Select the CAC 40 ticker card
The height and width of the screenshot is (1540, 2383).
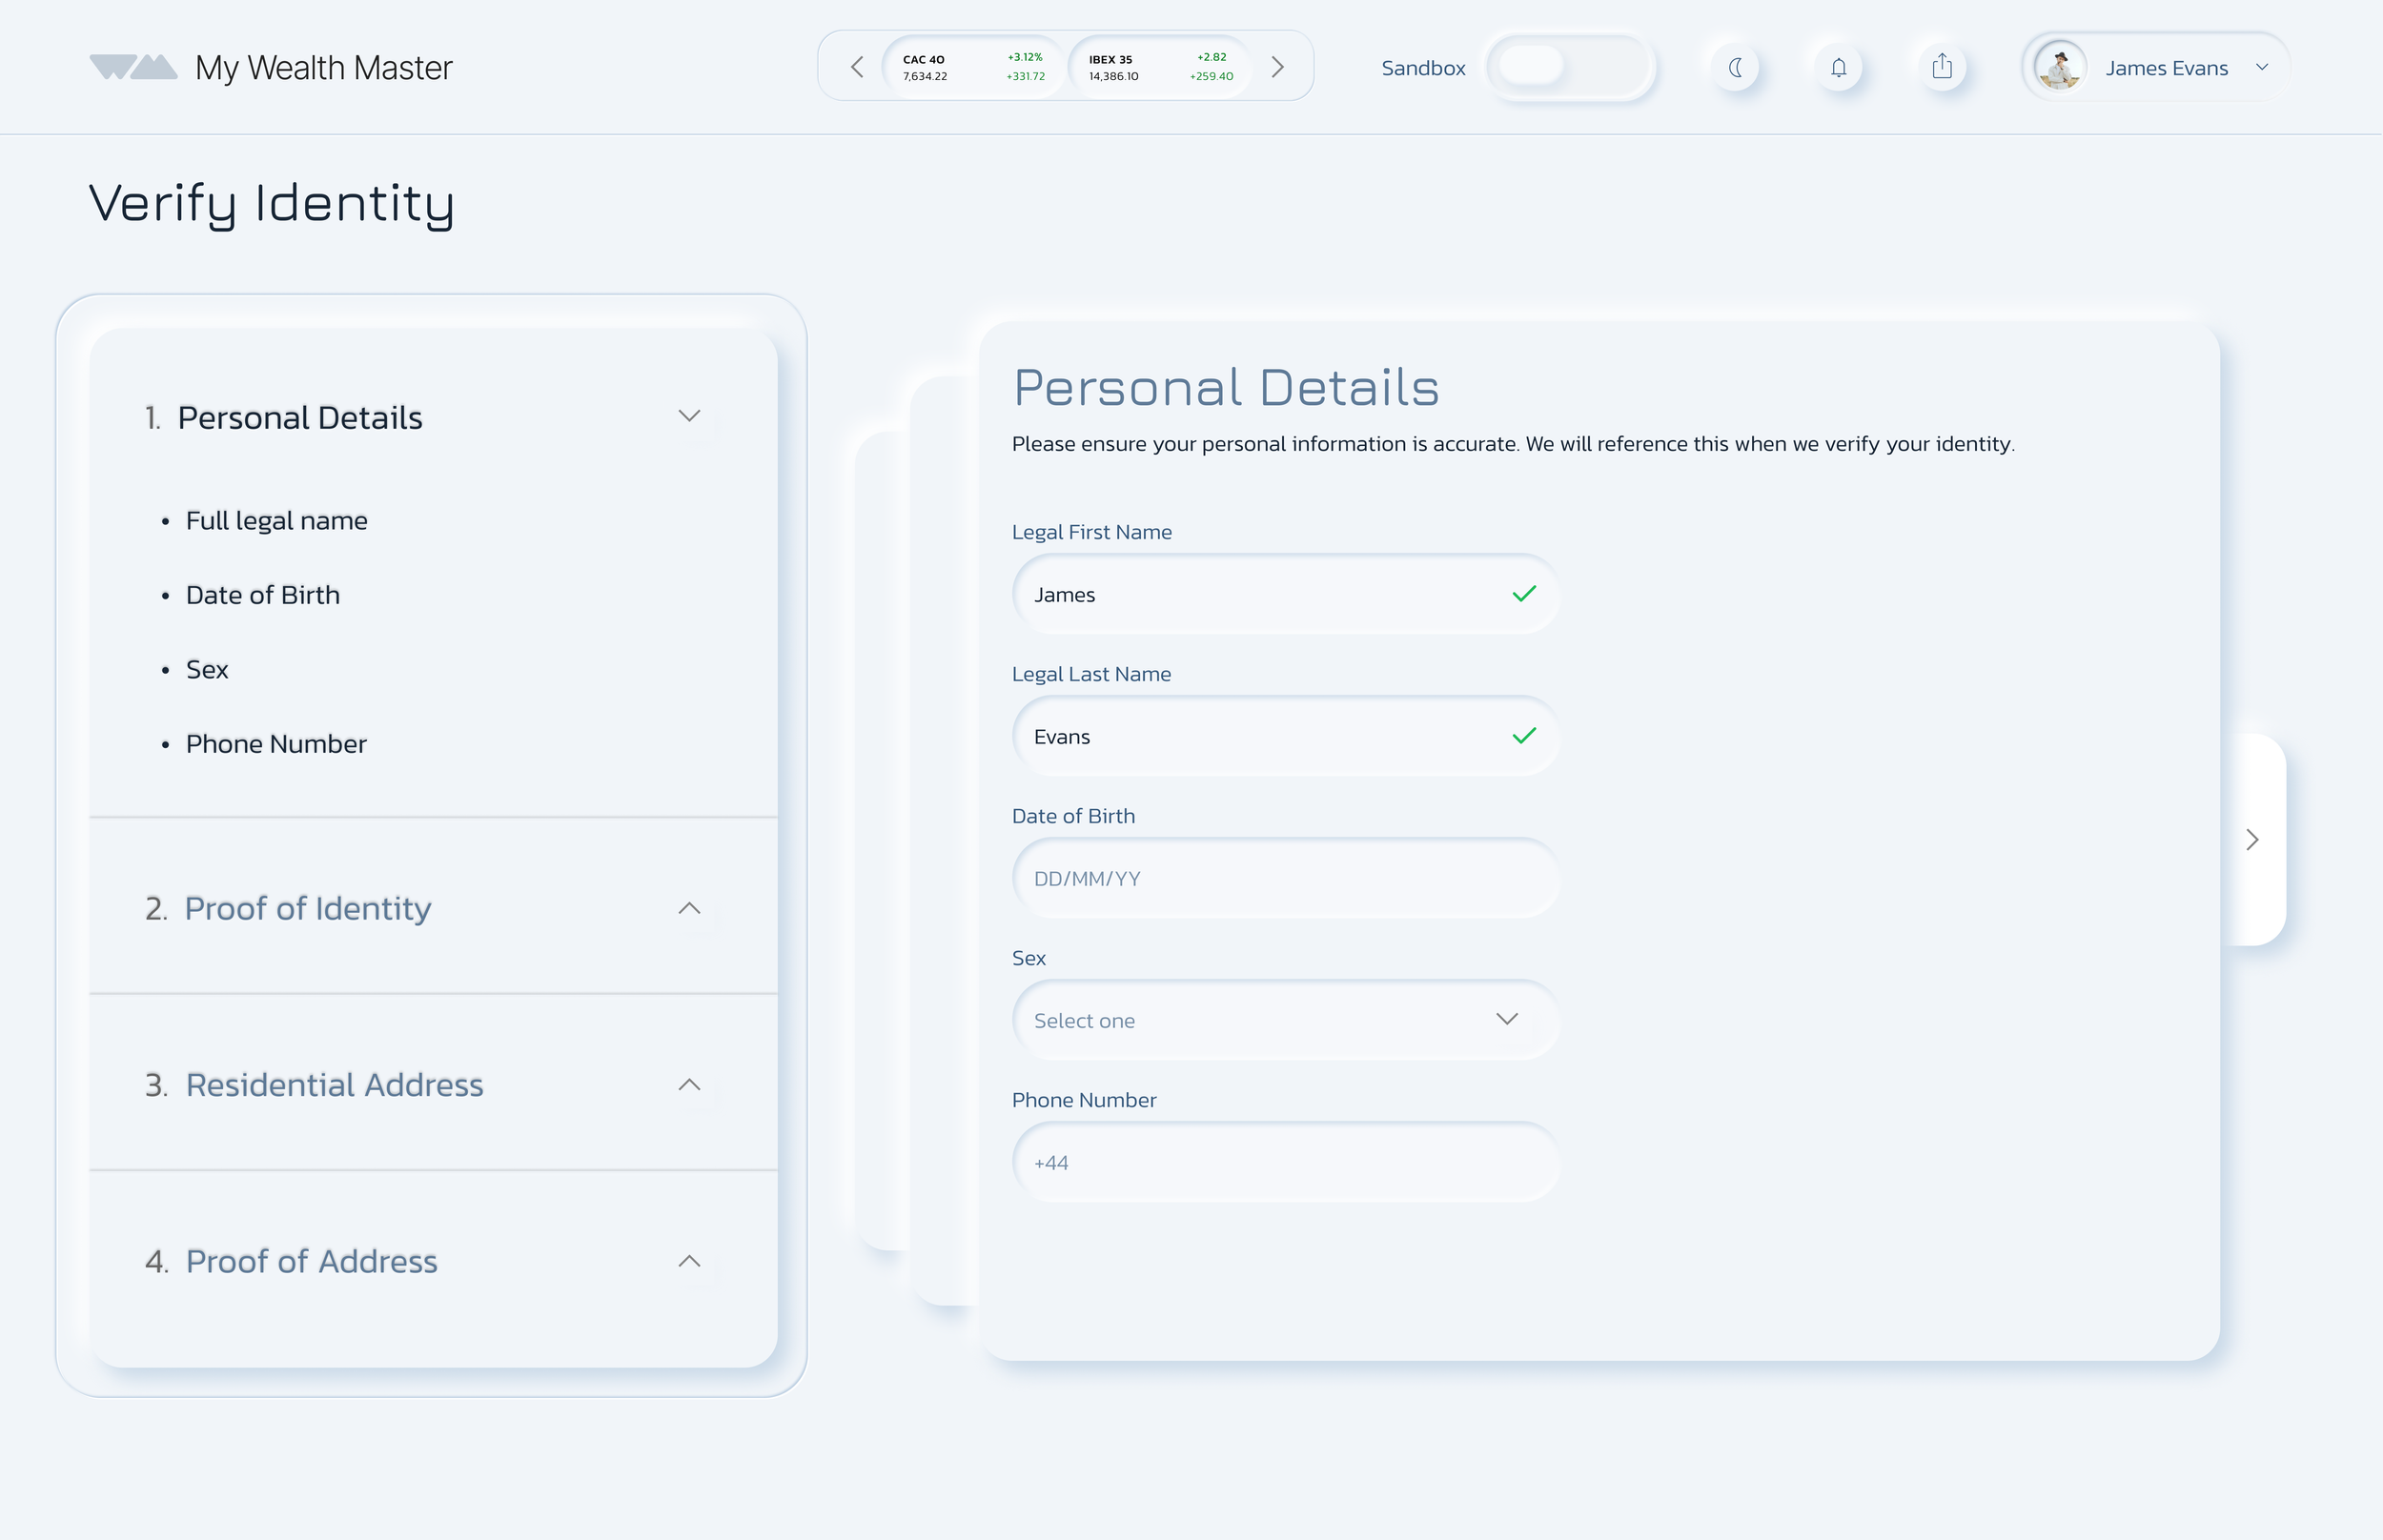(x=973, y=67)
